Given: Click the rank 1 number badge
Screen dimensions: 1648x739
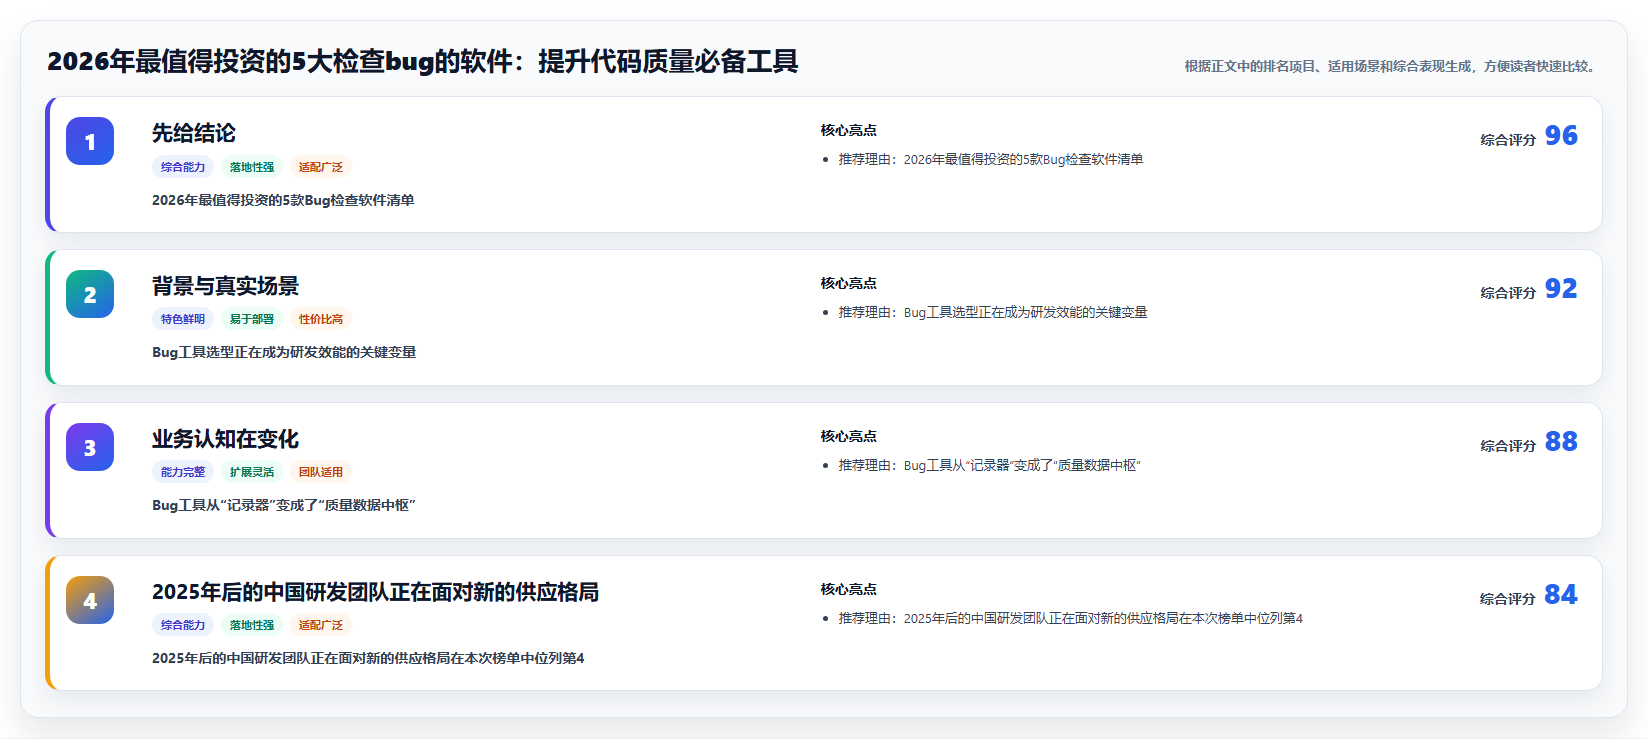Looking at the screenshot, I should pos(90,141).
